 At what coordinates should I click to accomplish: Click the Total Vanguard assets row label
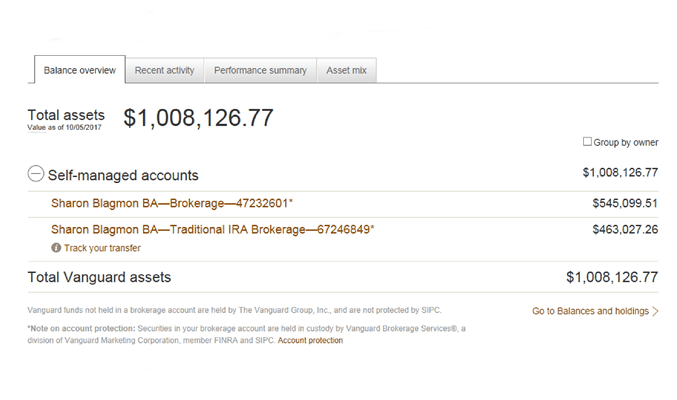coord(99,277)
